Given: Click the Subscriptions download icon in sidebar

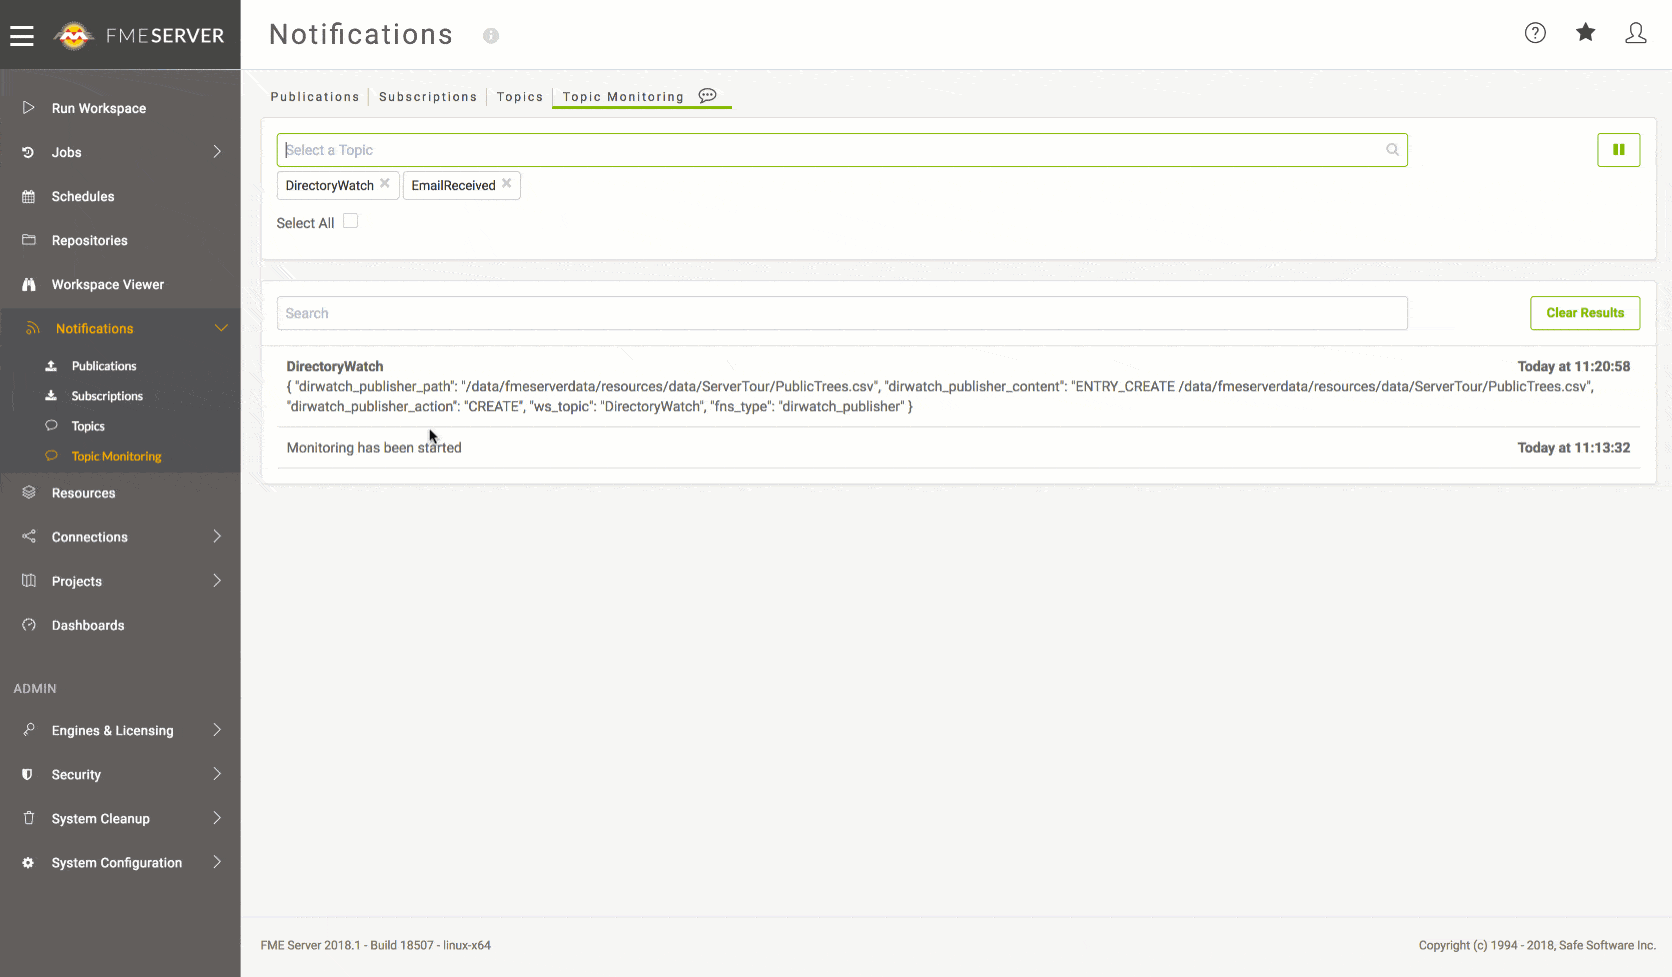Looking at the screenshot, I should [x=51, y=396].
